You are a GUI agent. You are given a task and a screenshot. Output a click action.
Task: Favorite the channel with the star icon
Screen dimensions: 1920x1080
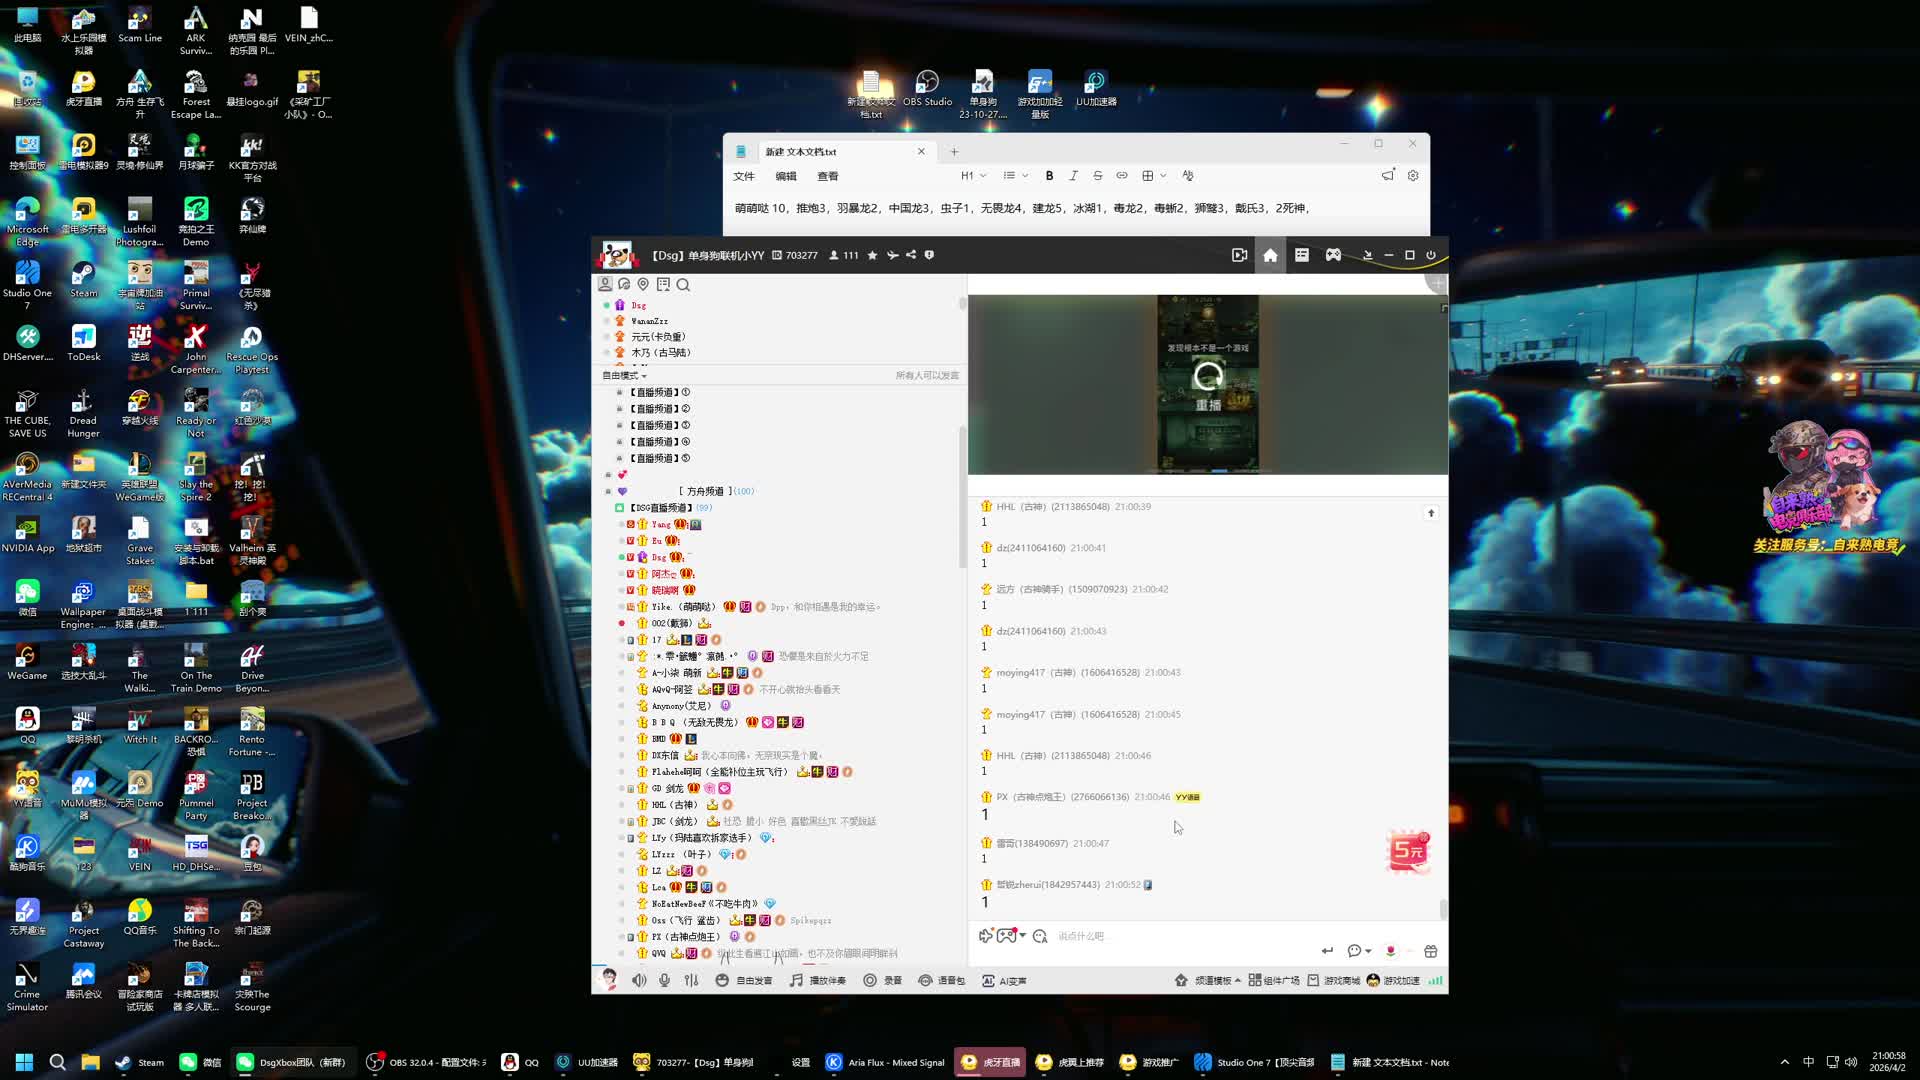(872, 255)
